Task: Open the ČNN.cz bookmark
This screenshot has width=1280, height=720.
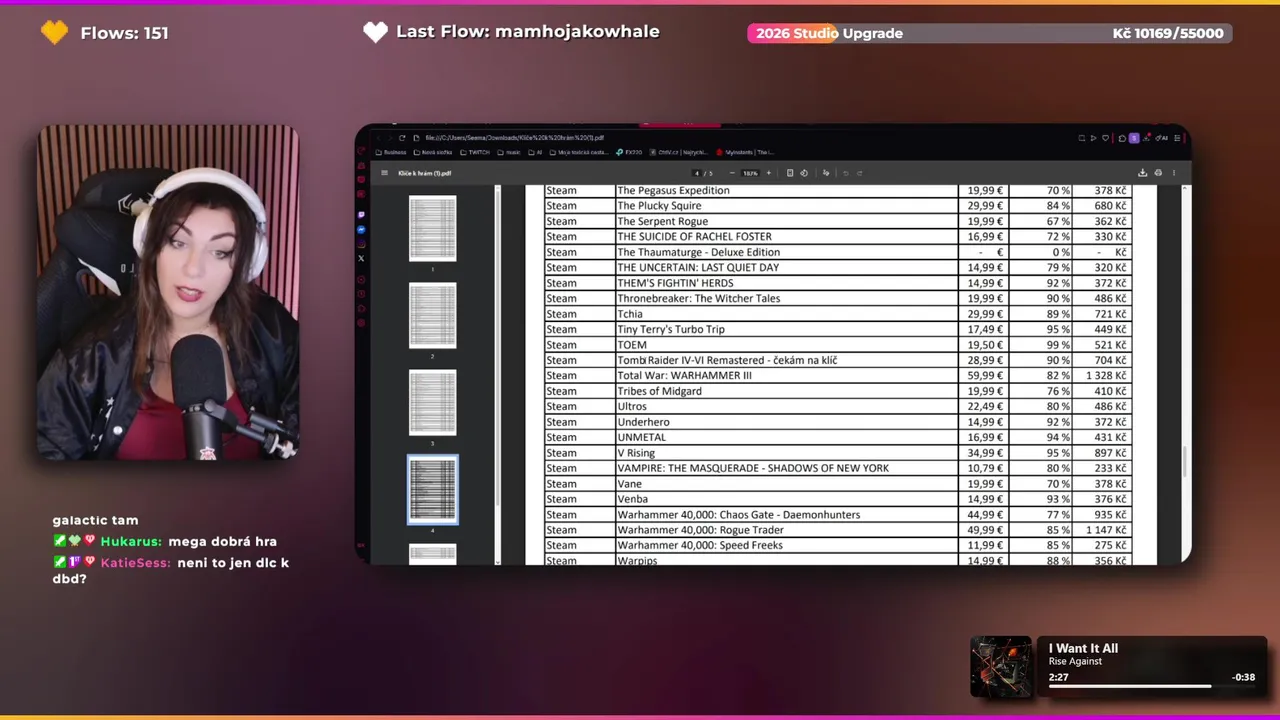Action: [x=679, y=152]
